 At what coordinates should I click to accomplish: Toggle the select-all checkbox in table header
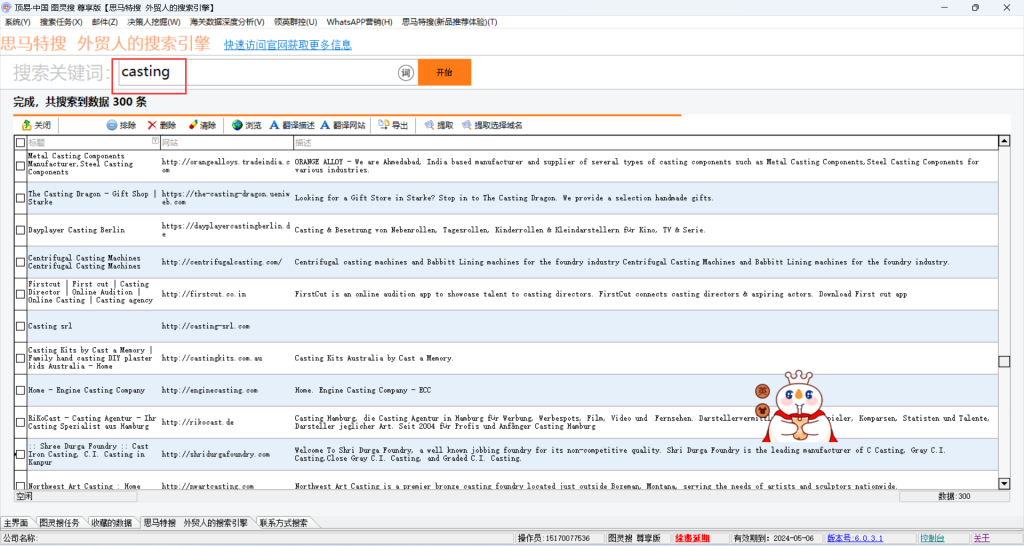20,143
